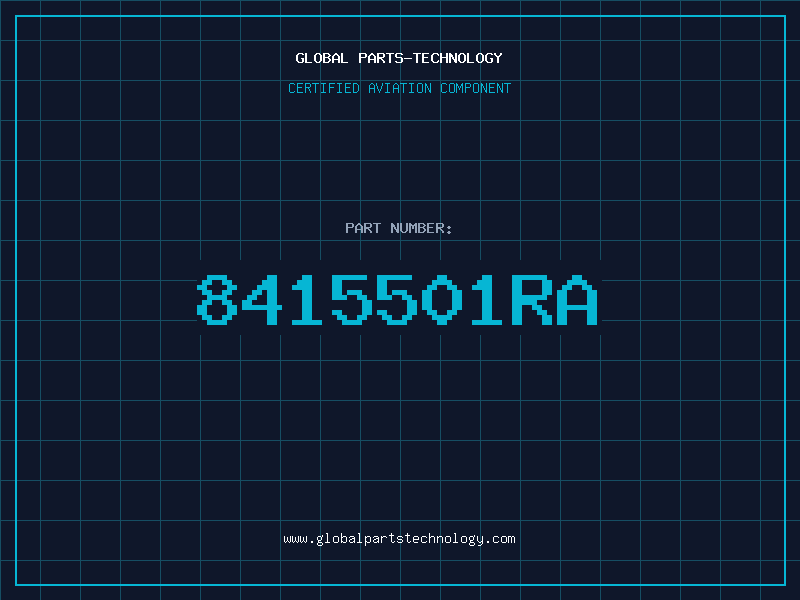800x600 pixels.
Task: Click the GLOBAL PARTS-TECHNOLOGY heading
Action: pyautogui.click(x=399, y=58)
